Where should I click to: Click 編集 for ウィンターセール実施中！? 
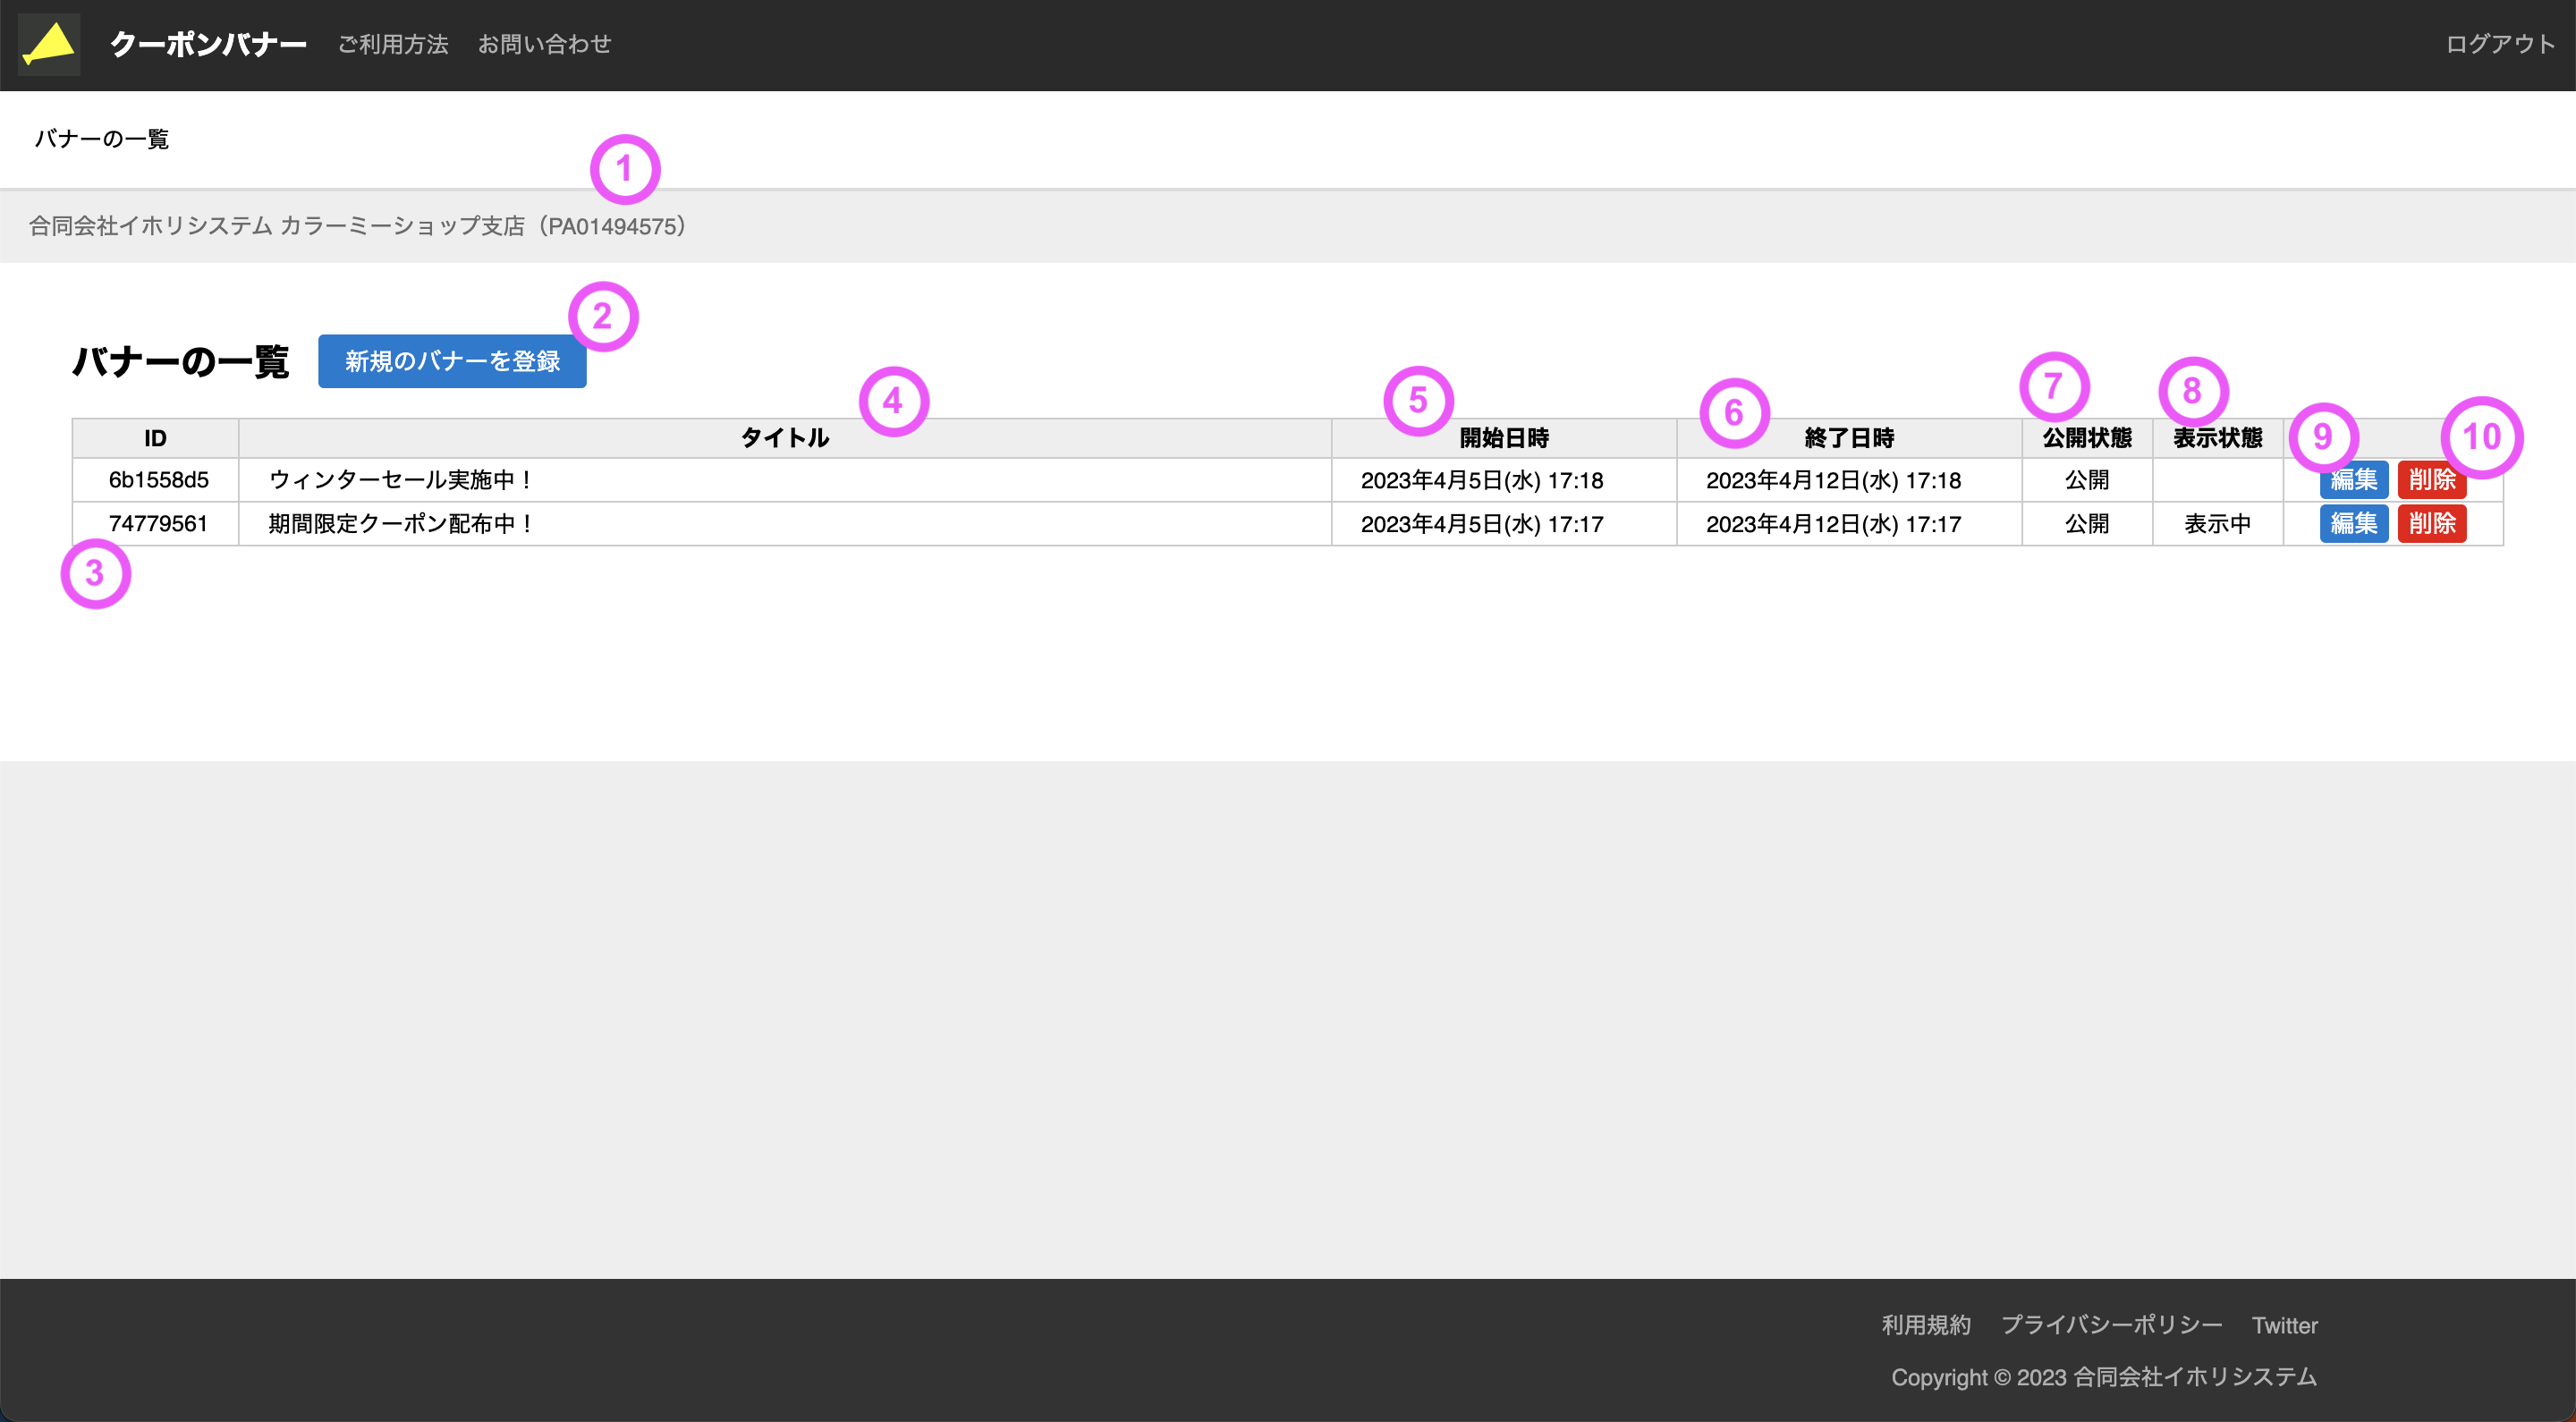(2354, 480)
